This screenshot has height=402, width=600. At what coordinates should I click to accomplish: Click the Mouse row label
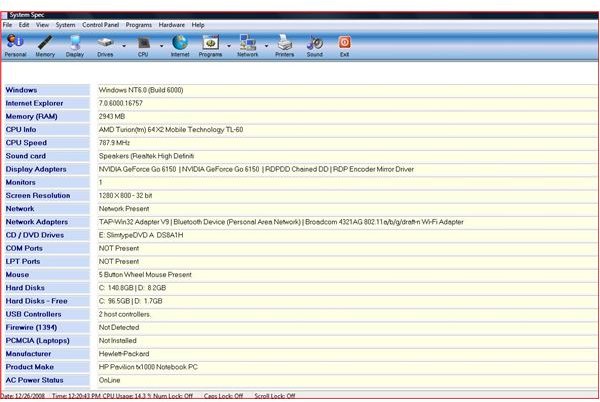17,275
